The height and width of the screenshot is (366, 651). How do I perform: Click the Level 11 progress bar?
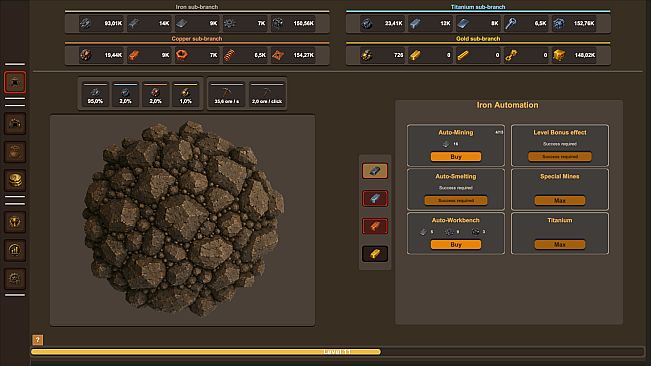point(337,351)
